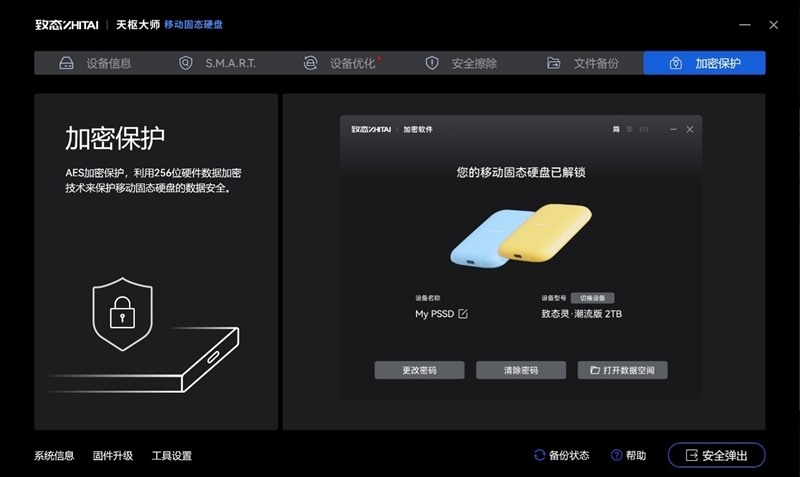Open 系统信息 at the bottom left

(x=54, y=456)
